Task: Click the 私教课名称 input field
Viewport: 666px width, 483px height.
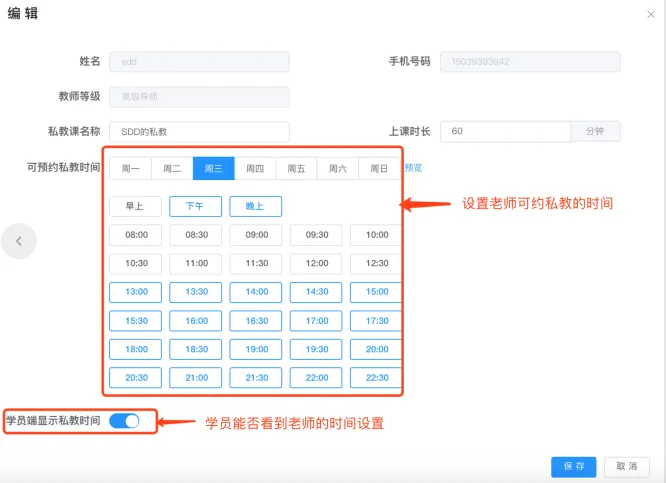Action: 199,132
